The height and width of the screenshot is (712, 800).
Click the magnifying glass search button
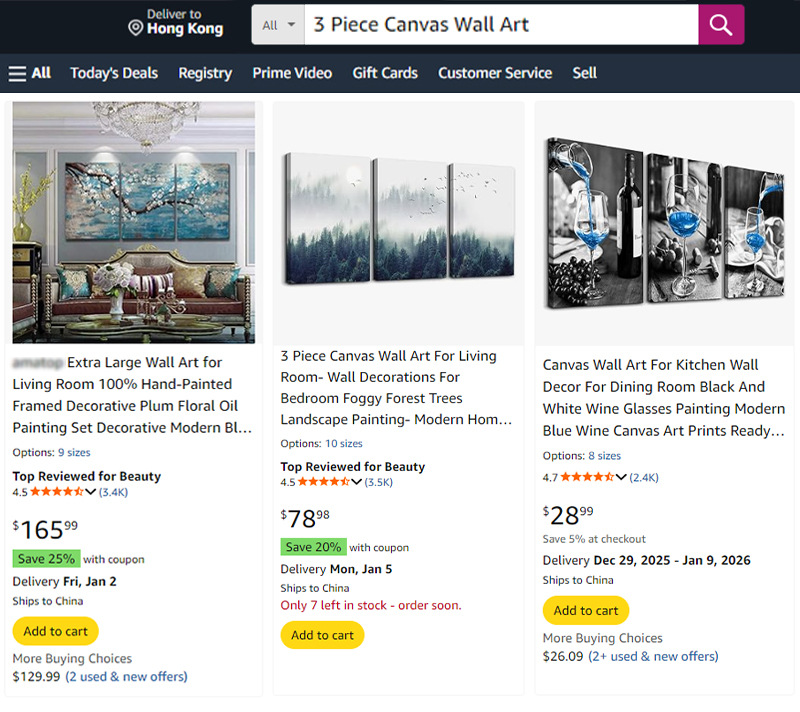click(721, 25)
